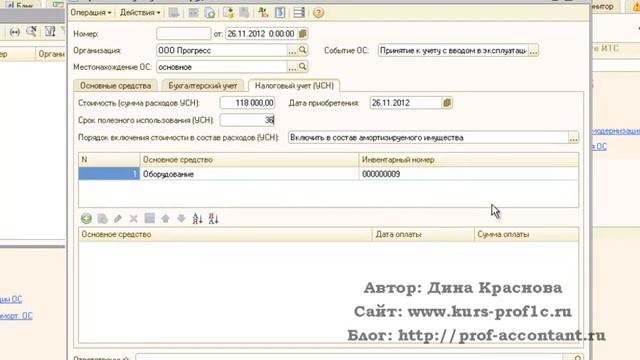Click the magnifier icon in Организация field
This screenshot has height=360, width=640.
pos(302,50)
